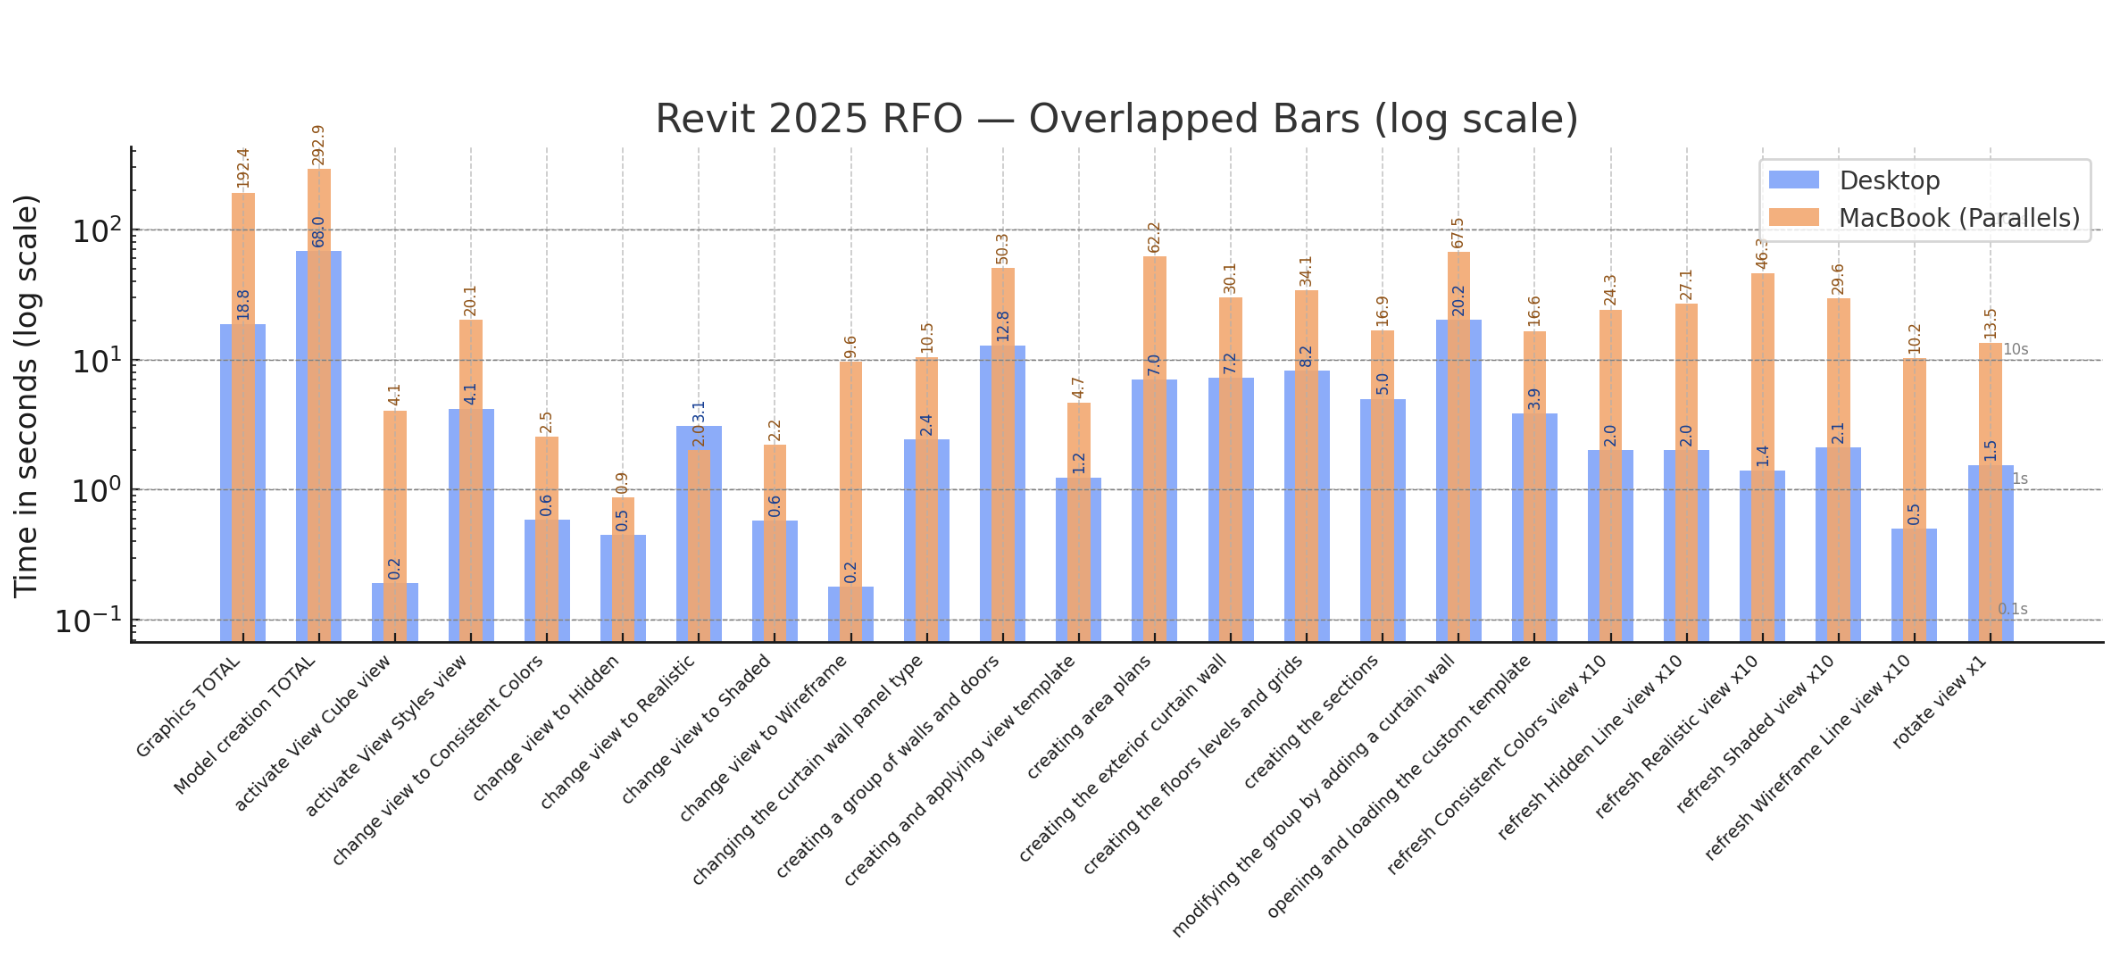This screenshot has height=954, width=2116.
Task: Select "modifying the group by adding a curtain wall"
Action: pos(1313,797)
